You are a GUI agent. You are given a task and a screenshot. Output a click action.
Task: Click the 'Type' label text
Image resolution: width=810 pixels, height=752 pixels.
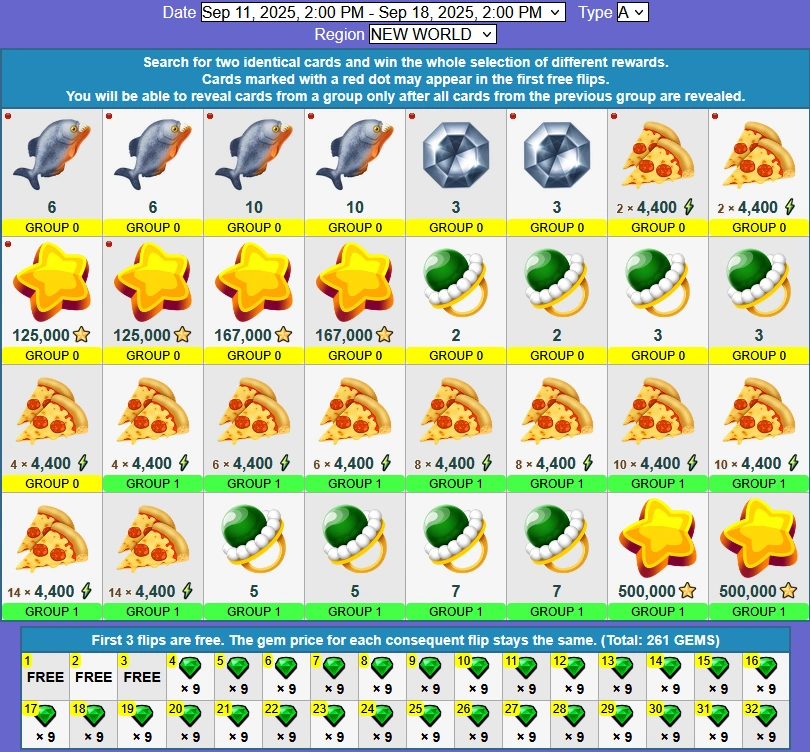click(595, 12)
